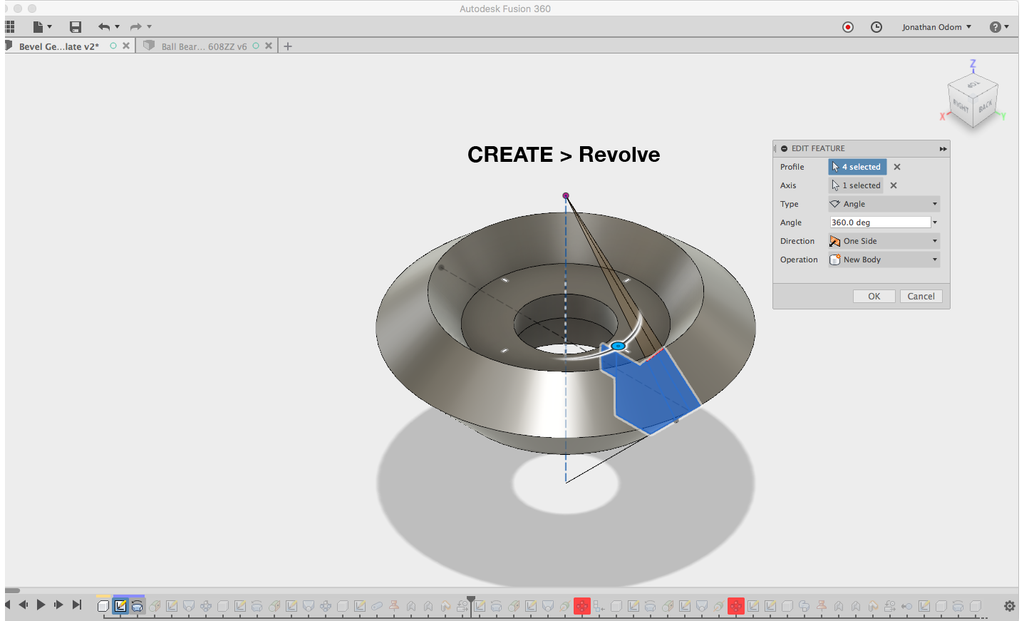
Task: Open the Direction dropdown showing One Side
Action: pos(884,242)
